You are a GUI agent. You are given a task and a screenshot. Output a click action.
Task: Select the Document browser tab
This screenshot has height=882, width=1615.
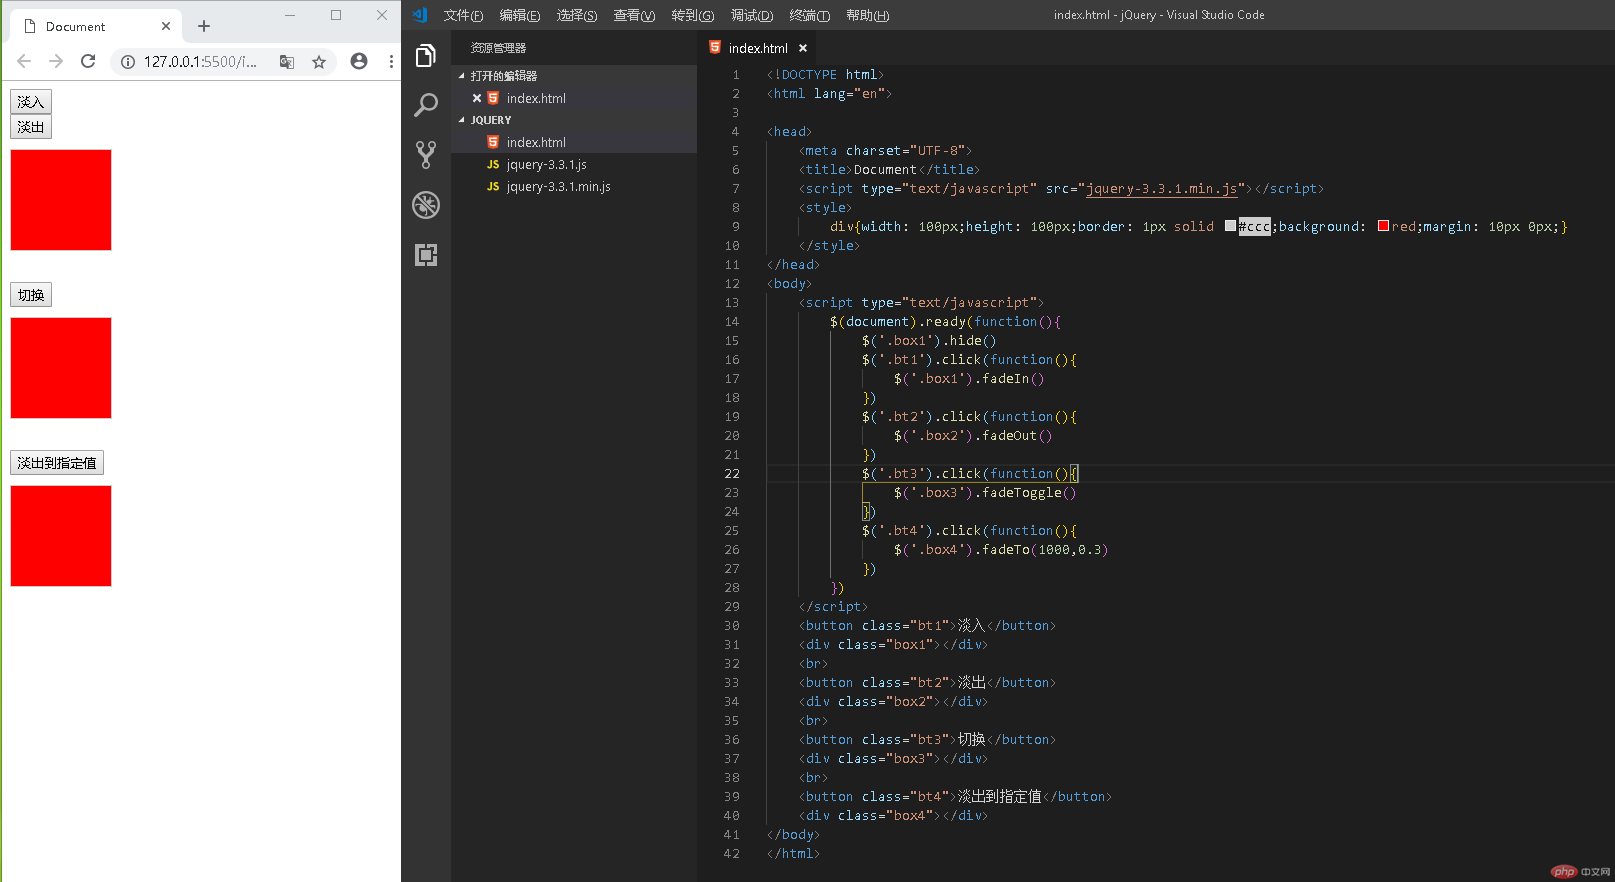(96, 26)
